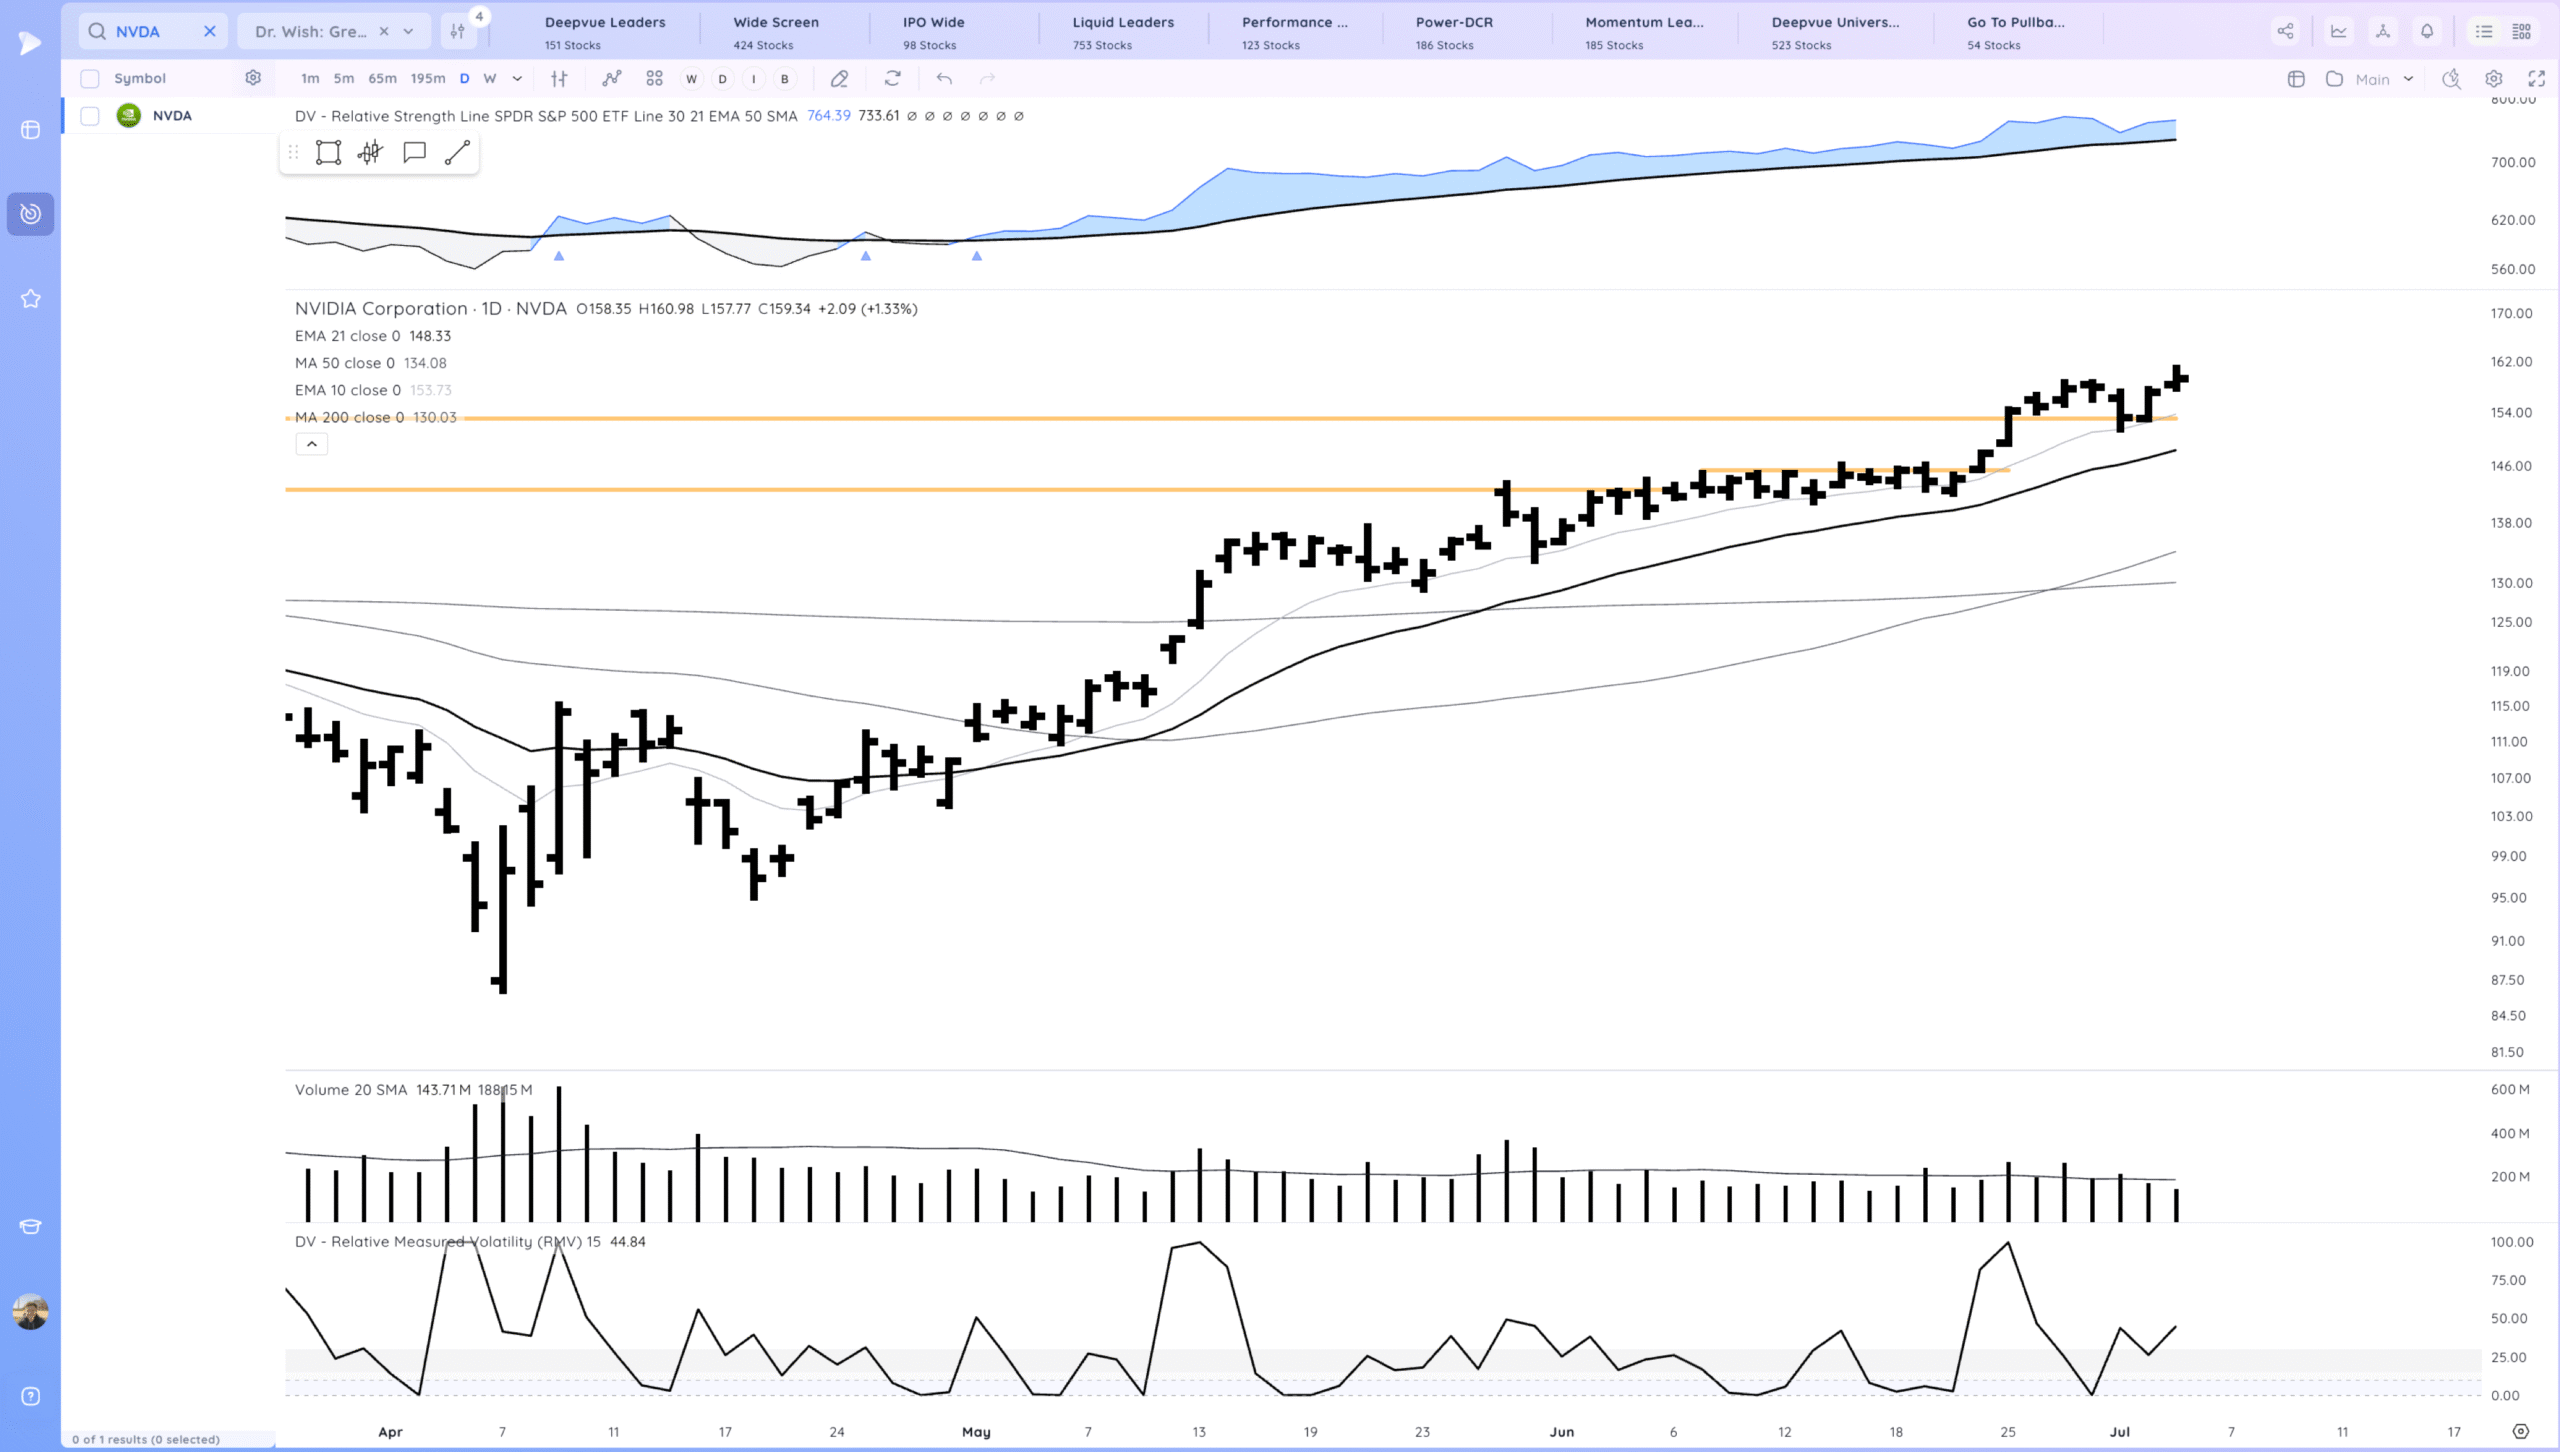Click the time axis settings icon
Screen dimensions: 2560x1452
coord(2521,1432)
